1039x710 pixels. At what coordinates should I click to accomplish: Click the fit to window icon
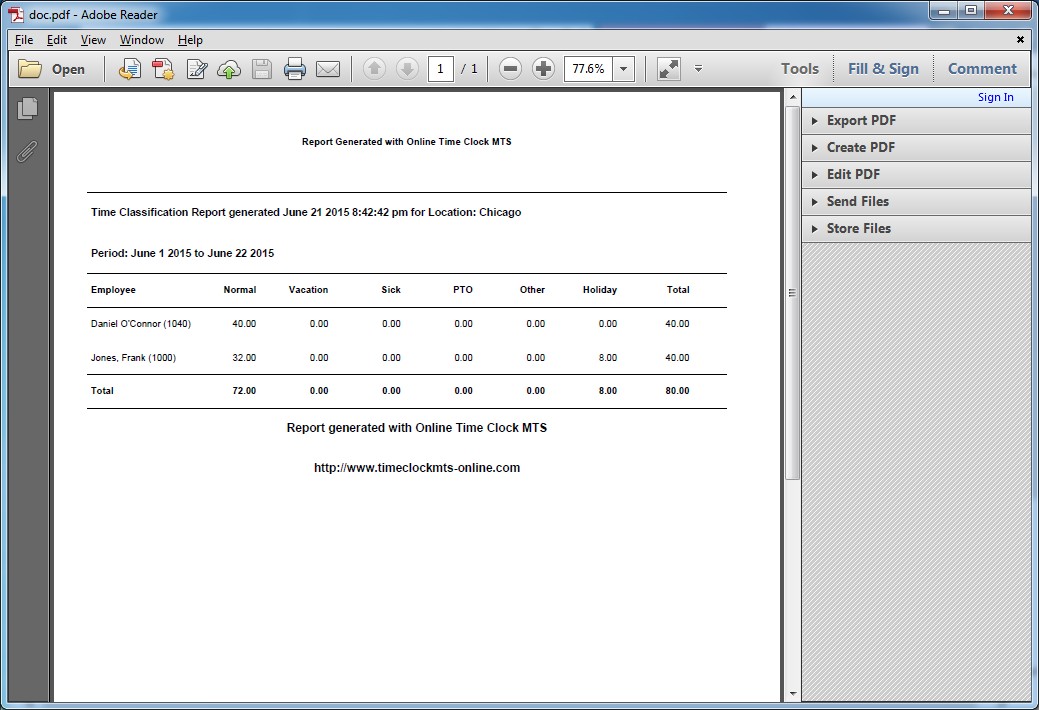tap(669, 68)
